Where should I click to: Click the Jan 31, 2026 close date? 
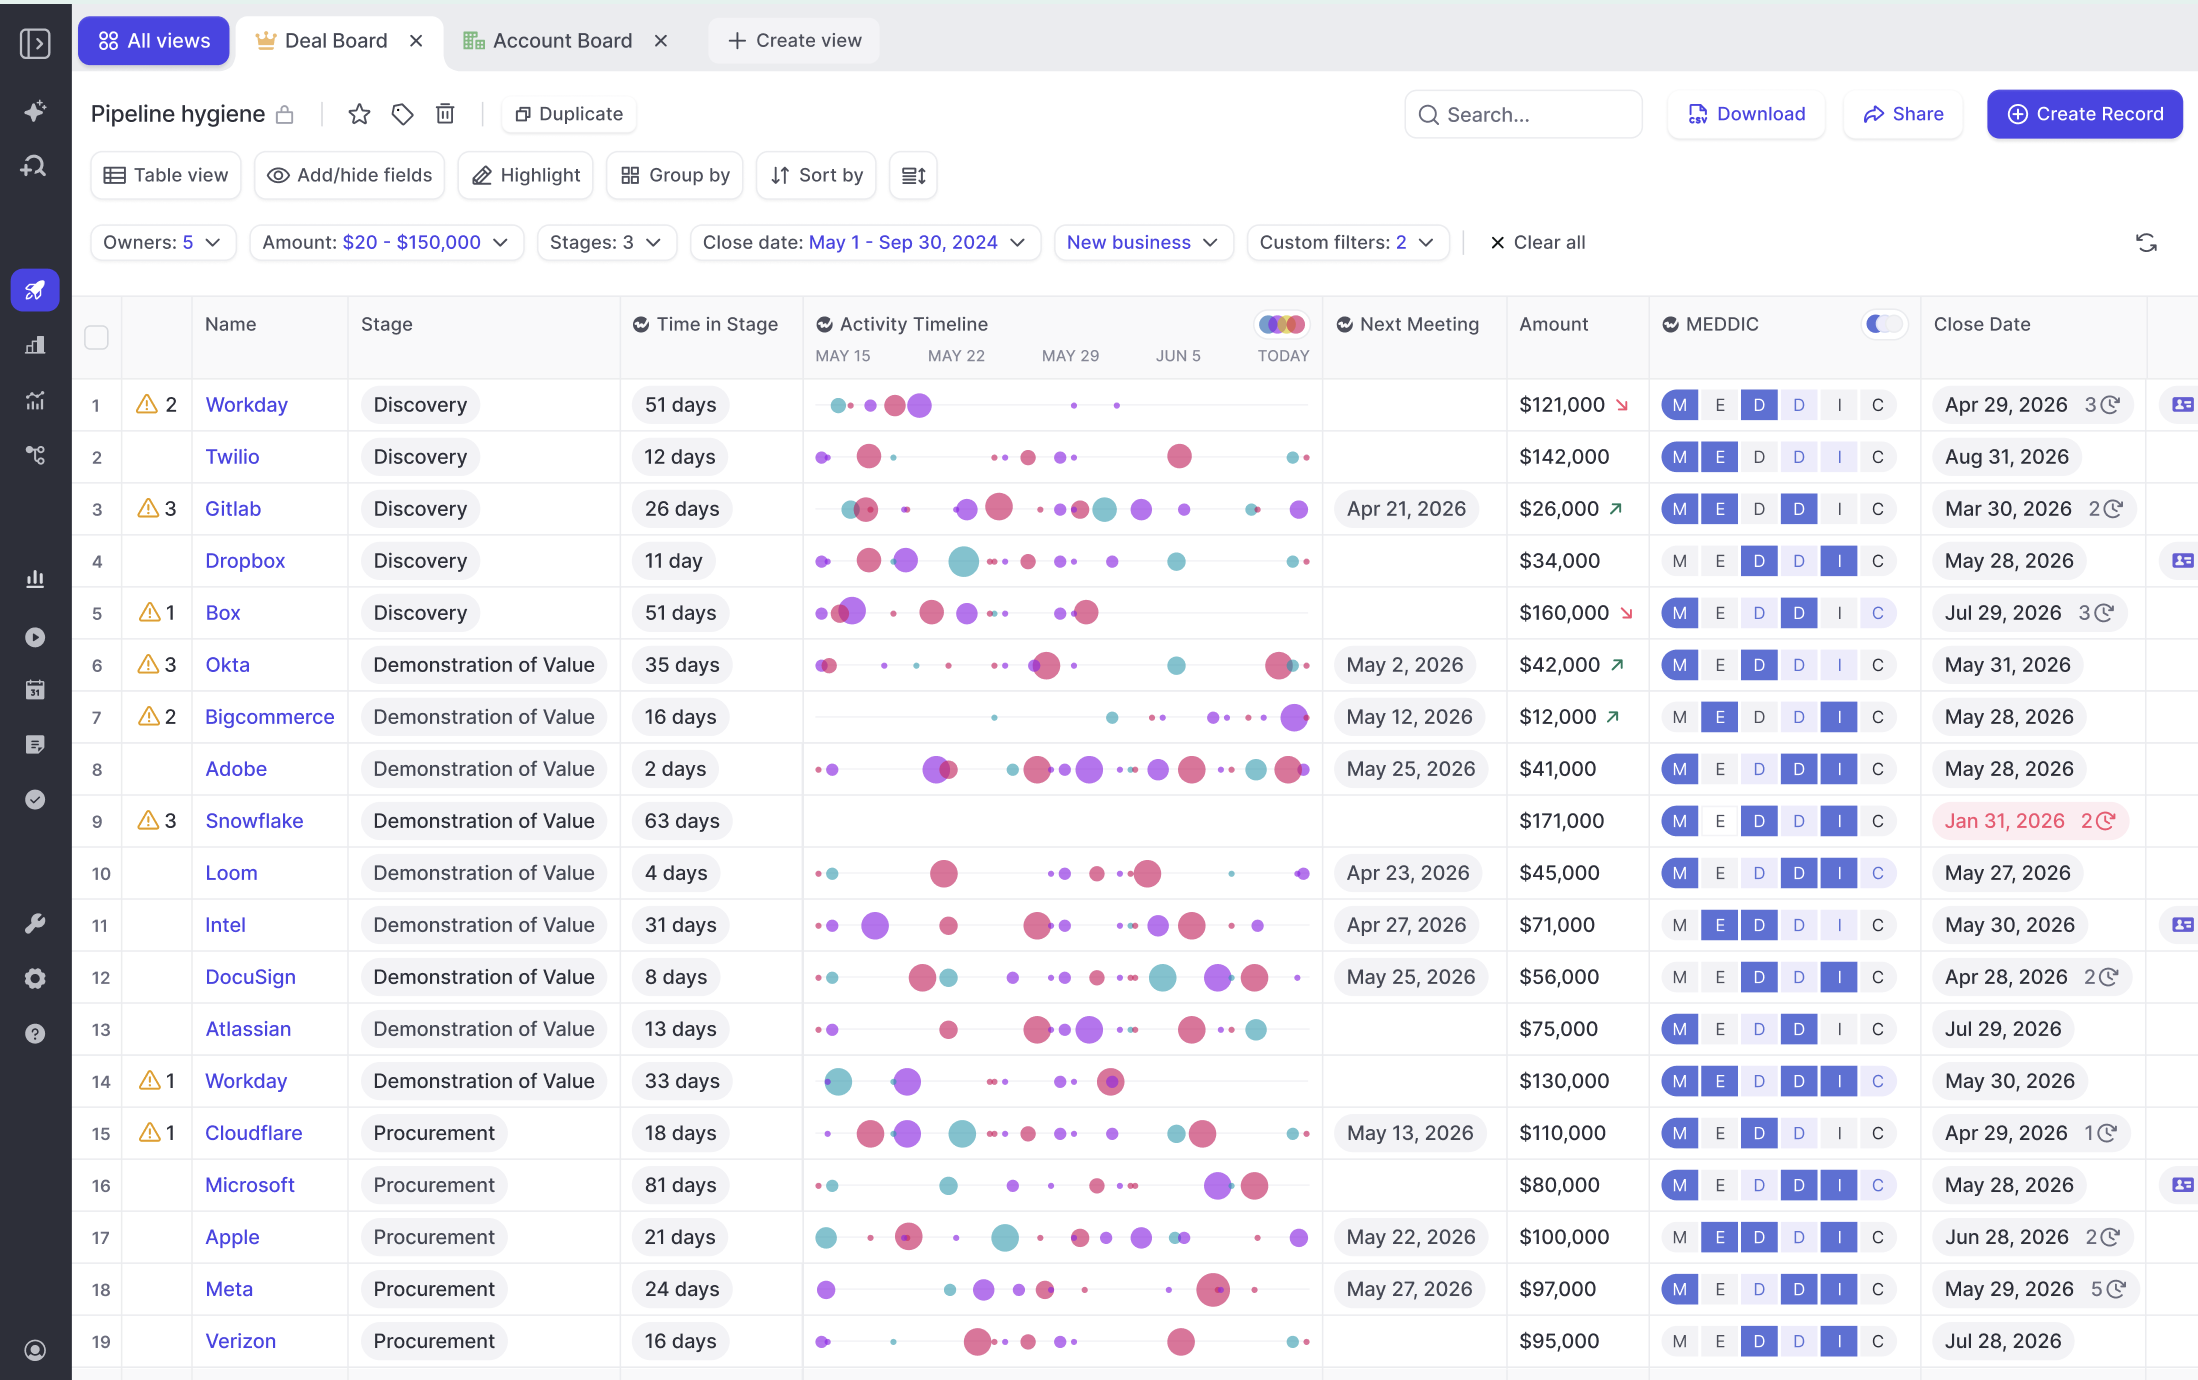tap(2004, 821)
